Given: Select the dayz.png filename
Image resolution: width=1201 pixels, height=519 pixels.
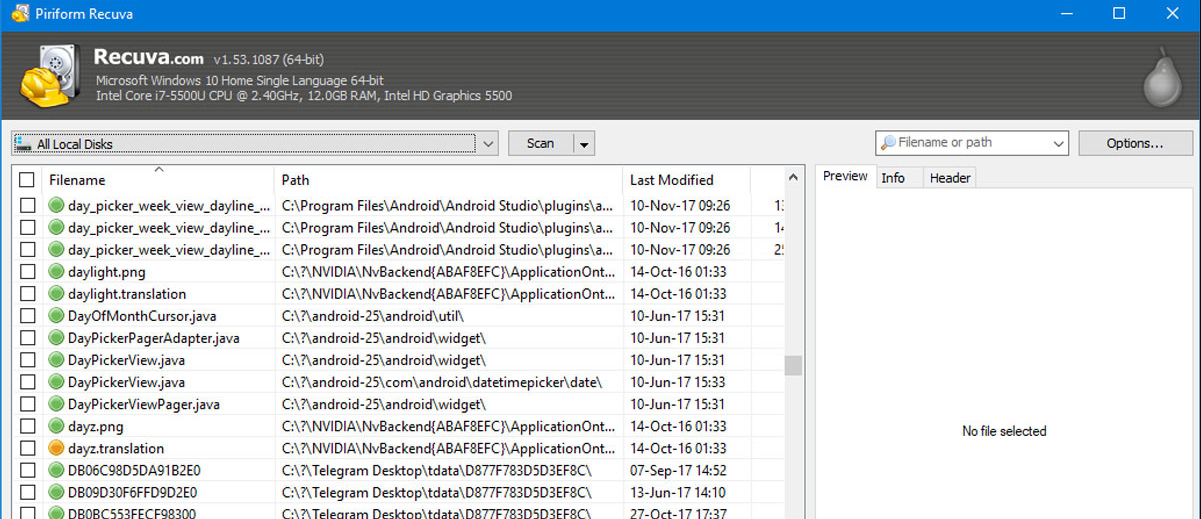Looking at the screenshot, I should point(96,426).
